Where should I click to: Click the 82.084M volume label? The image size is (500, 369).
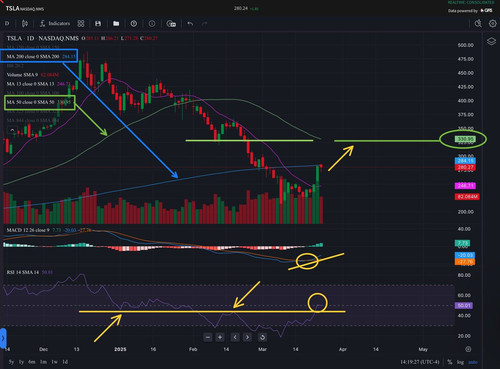[x=467, y=197]
